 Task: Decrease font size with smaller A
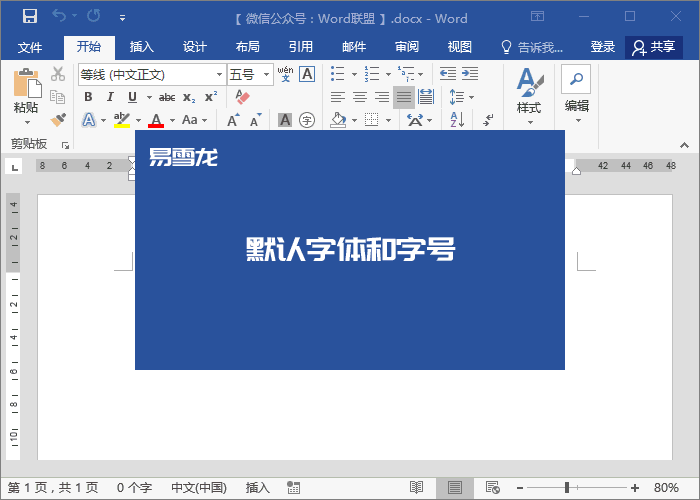[256, 120]
